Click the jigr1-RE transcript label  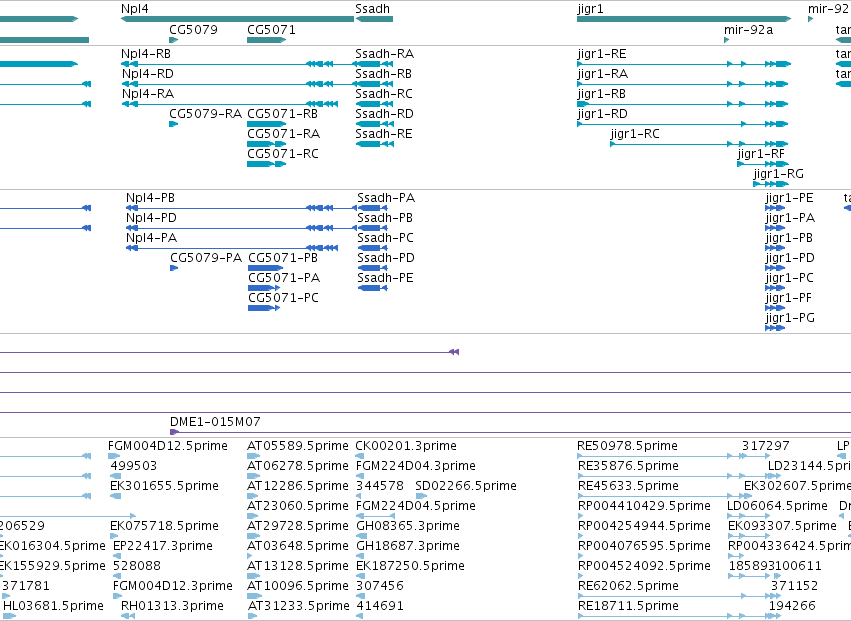coord(602,54)
